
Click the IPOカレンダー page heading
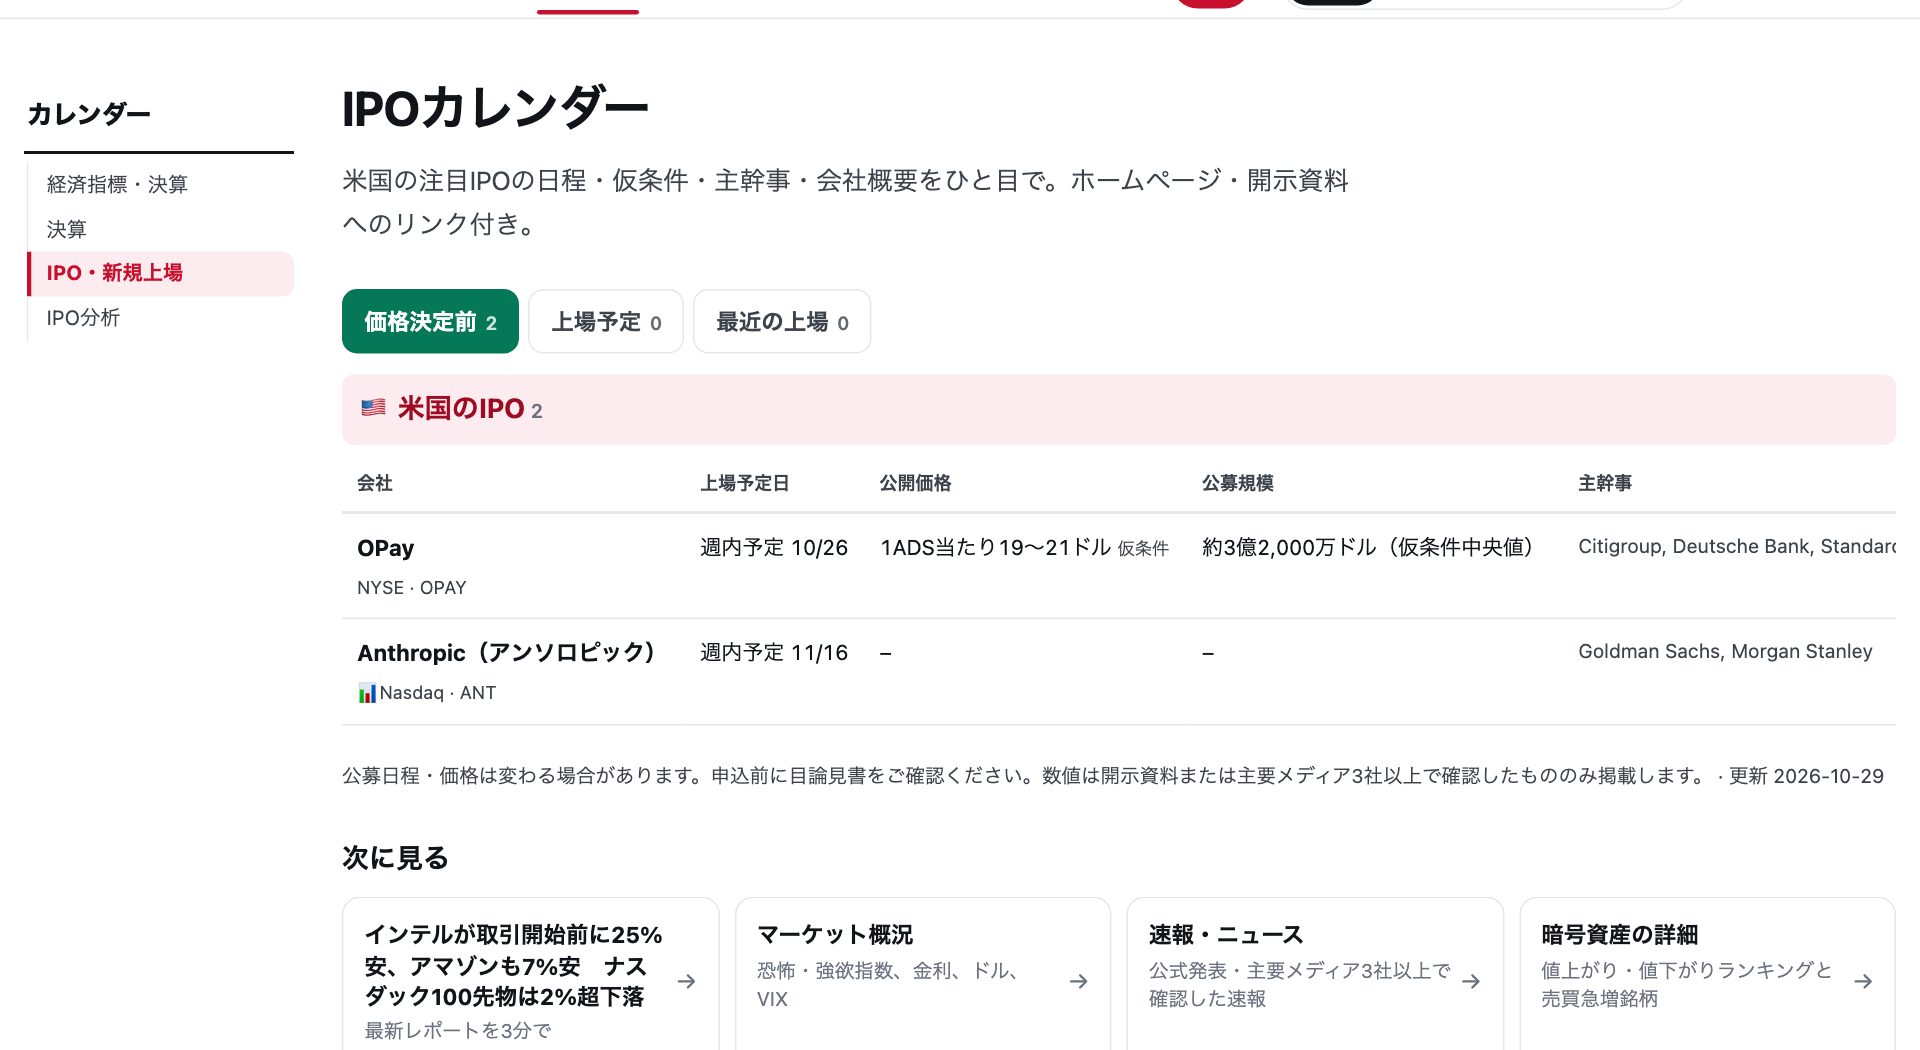[495, 108]
